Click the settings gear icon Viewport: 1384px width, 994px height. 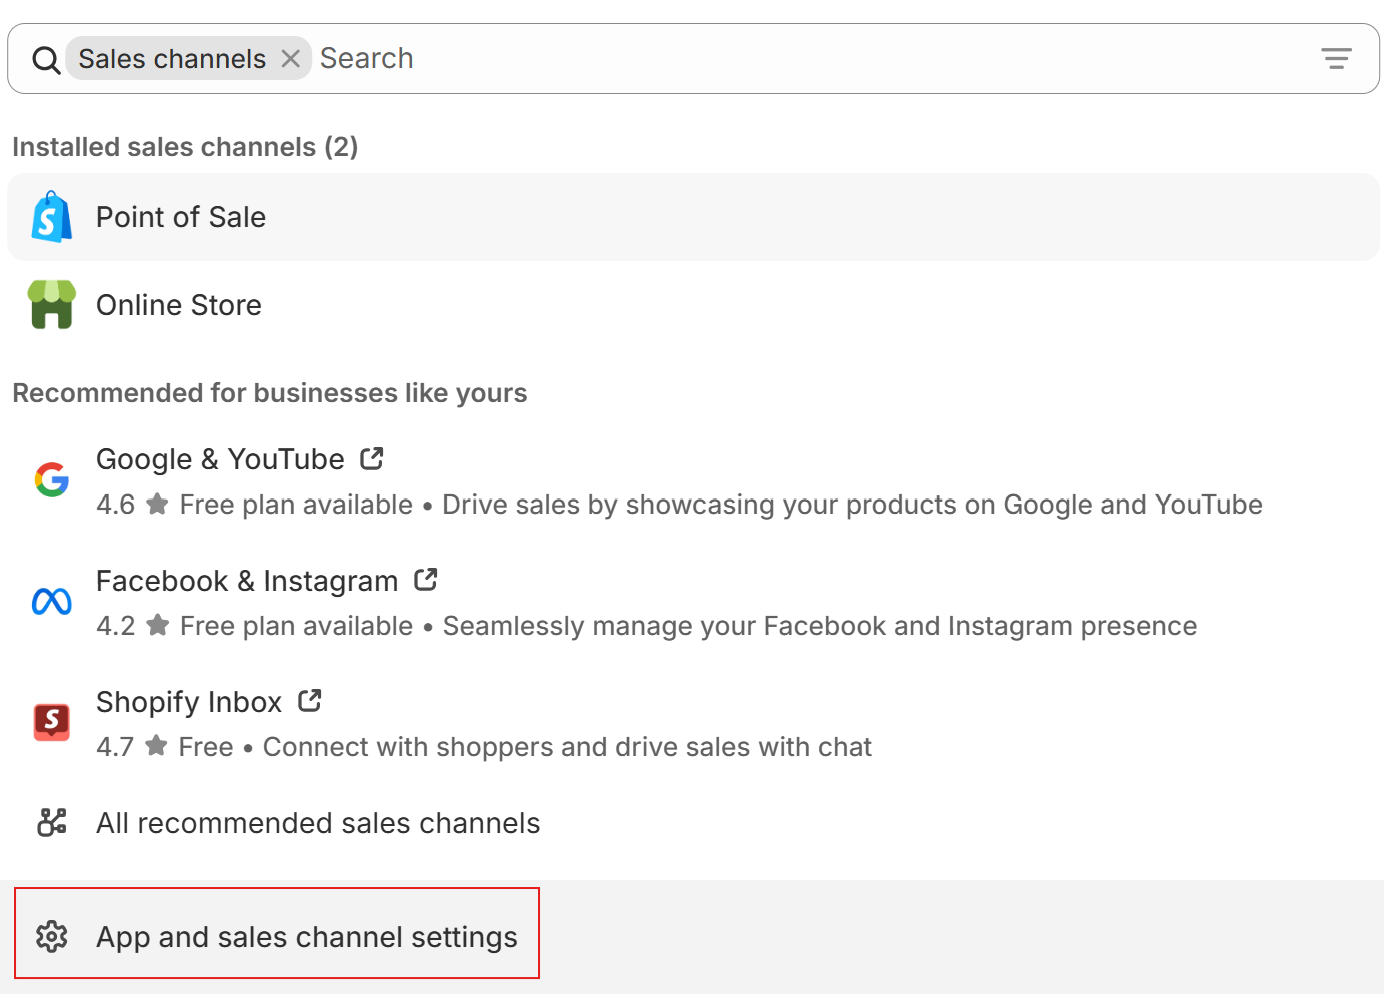click(52, 936)
